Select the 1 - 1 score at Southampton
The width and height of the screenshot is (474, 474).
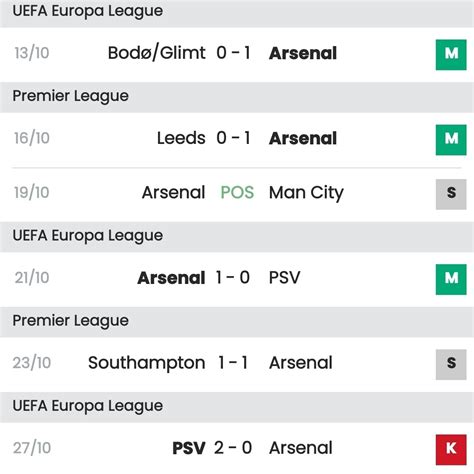point(233,363)
